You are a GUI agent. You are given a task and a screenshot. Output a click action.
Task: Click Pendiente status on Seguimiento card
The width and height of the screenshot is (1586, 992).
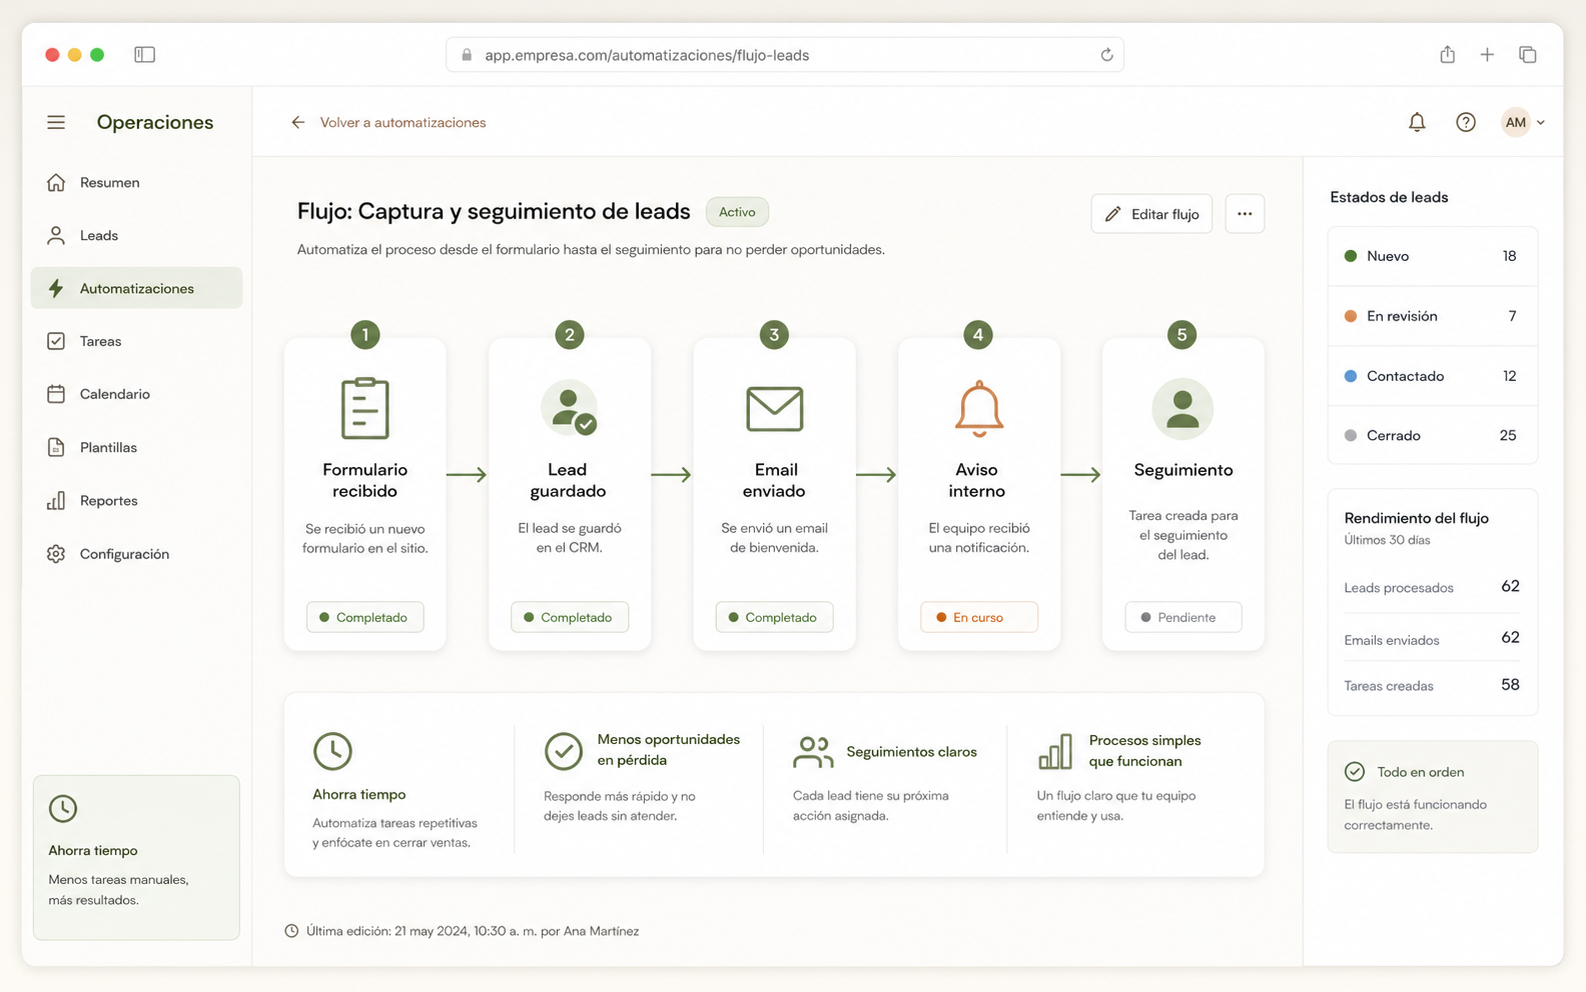click(x=1183, y=617)
